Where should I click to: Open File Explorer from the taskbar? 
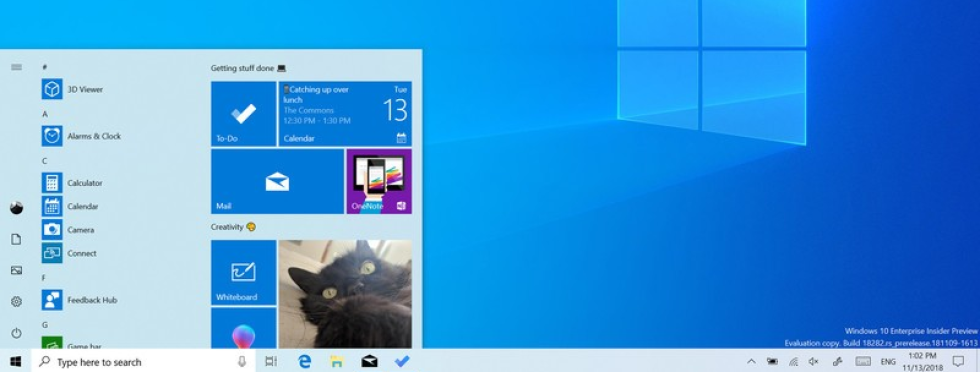(x=337, y=361)
